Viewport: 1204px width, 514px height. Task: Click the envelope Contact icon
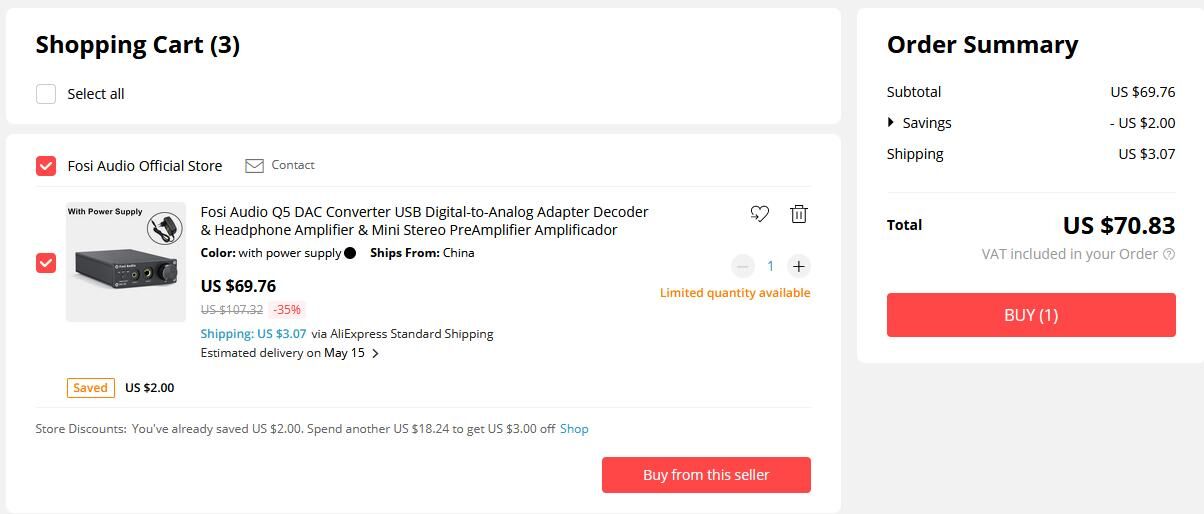click(254, 165)
